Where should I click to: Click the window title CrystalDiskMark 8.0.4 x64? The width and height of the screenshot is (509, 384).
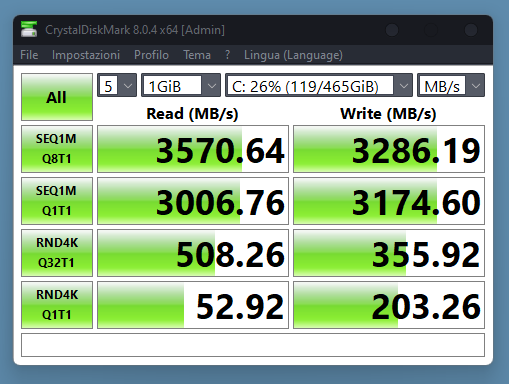coord(135,30)
